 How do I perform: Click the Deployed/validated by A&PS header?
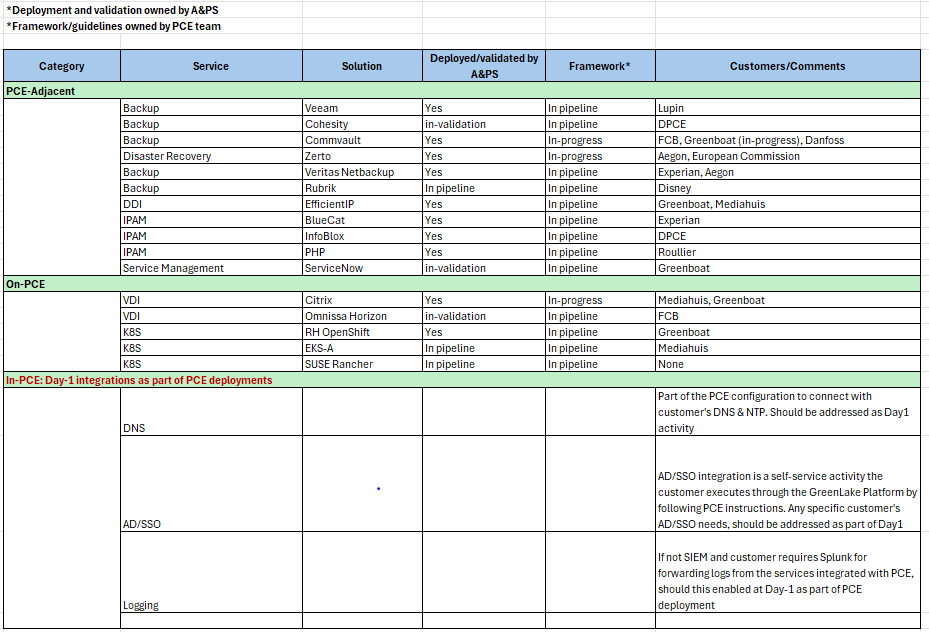tap(484, 66)
